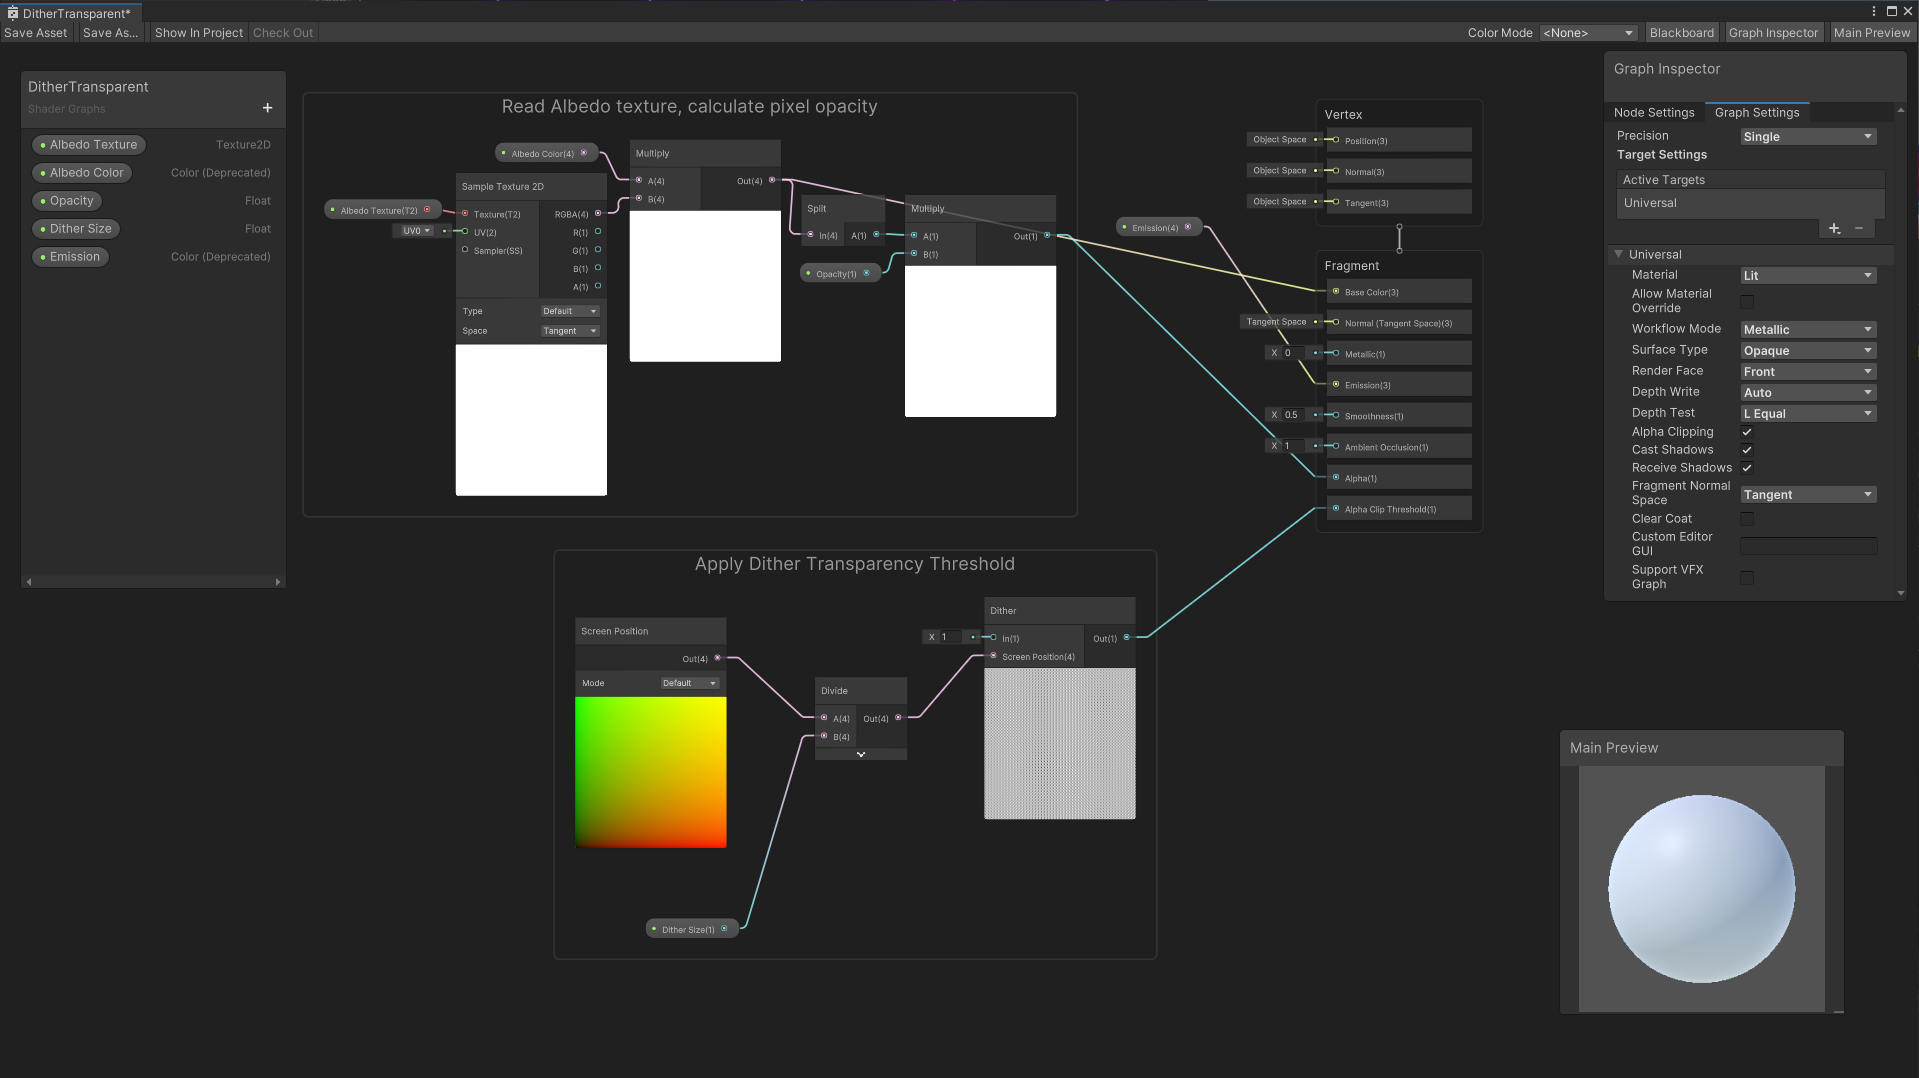The image size is (1919, 1078).
Task: Click the more options icon near the window controls
Action: (x=1875, y=11)
